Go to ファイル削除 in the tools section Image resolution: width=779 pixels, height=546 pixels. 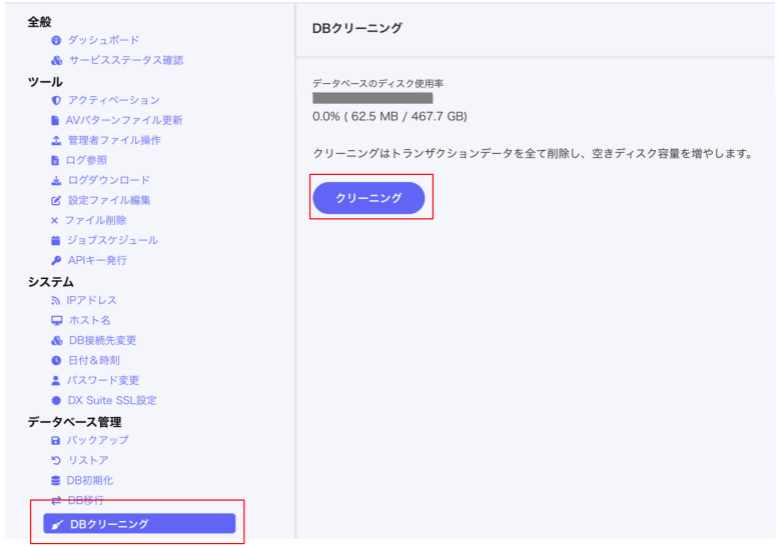[95, 220]
